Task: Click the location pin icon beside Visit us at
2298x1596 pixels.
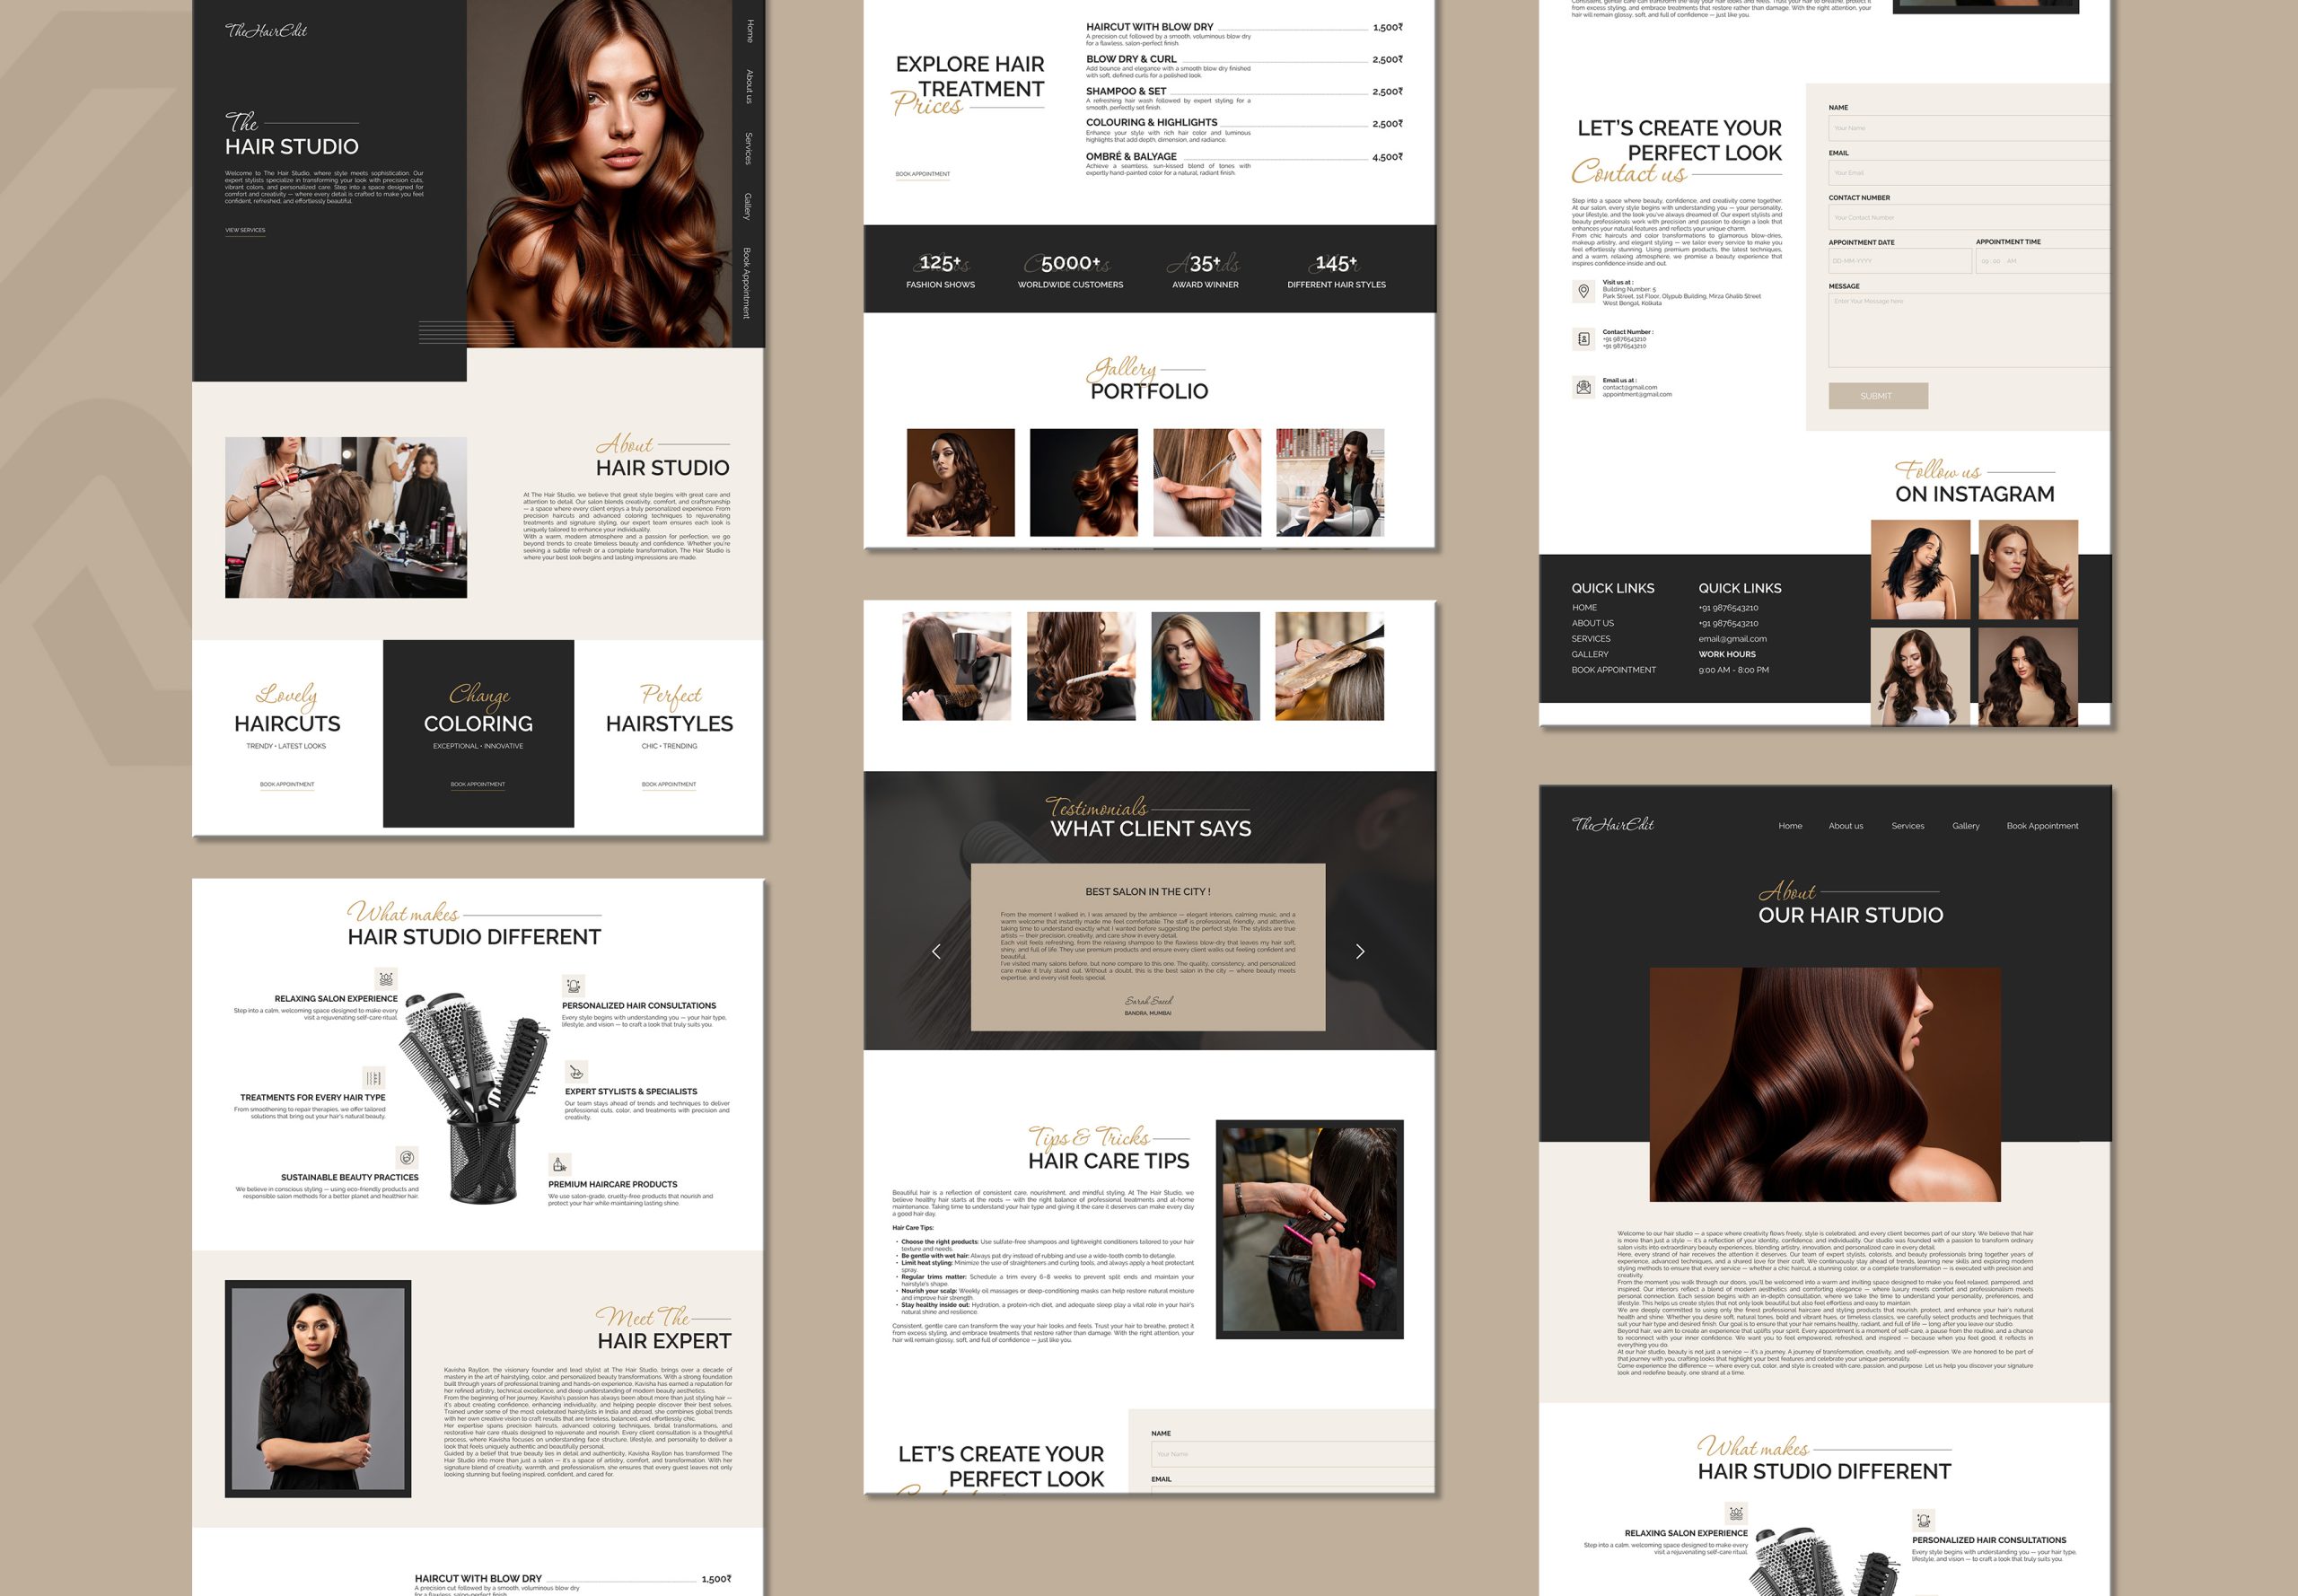Action: [x=1585, y=293]
